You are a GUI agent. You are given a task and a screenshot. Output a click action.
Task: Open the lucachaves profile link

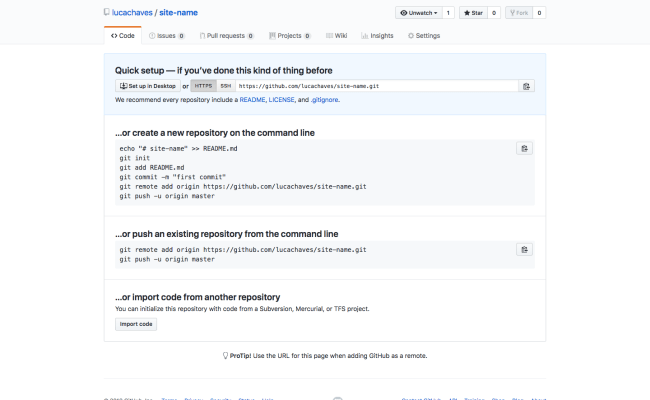pos(132,12)
